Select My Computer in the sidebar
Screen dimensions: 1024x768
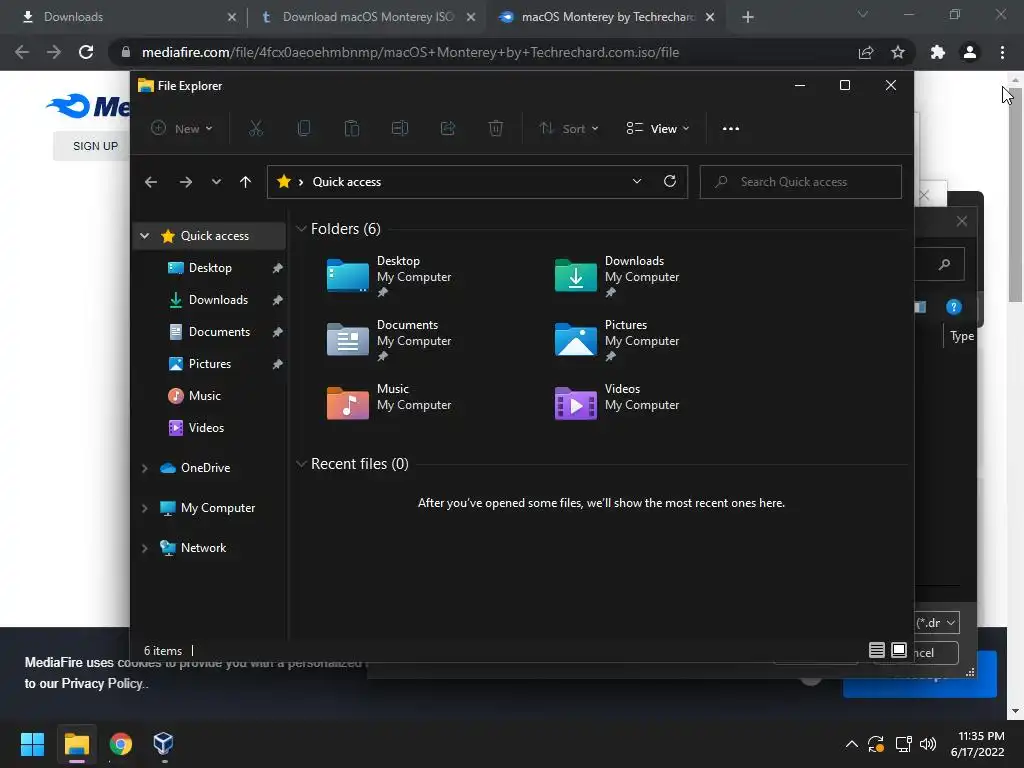coord(217,507)
